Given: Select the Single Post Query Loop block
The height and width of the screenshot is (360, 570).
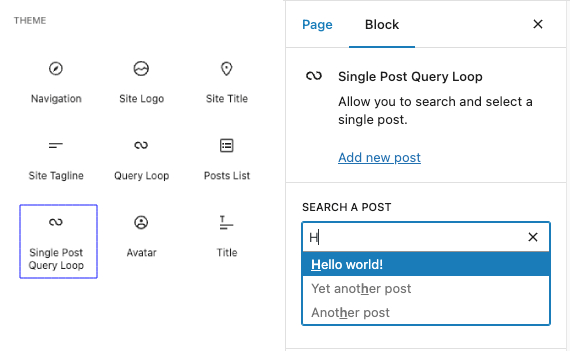Looking at the screenshot, I should coord(59,241).
